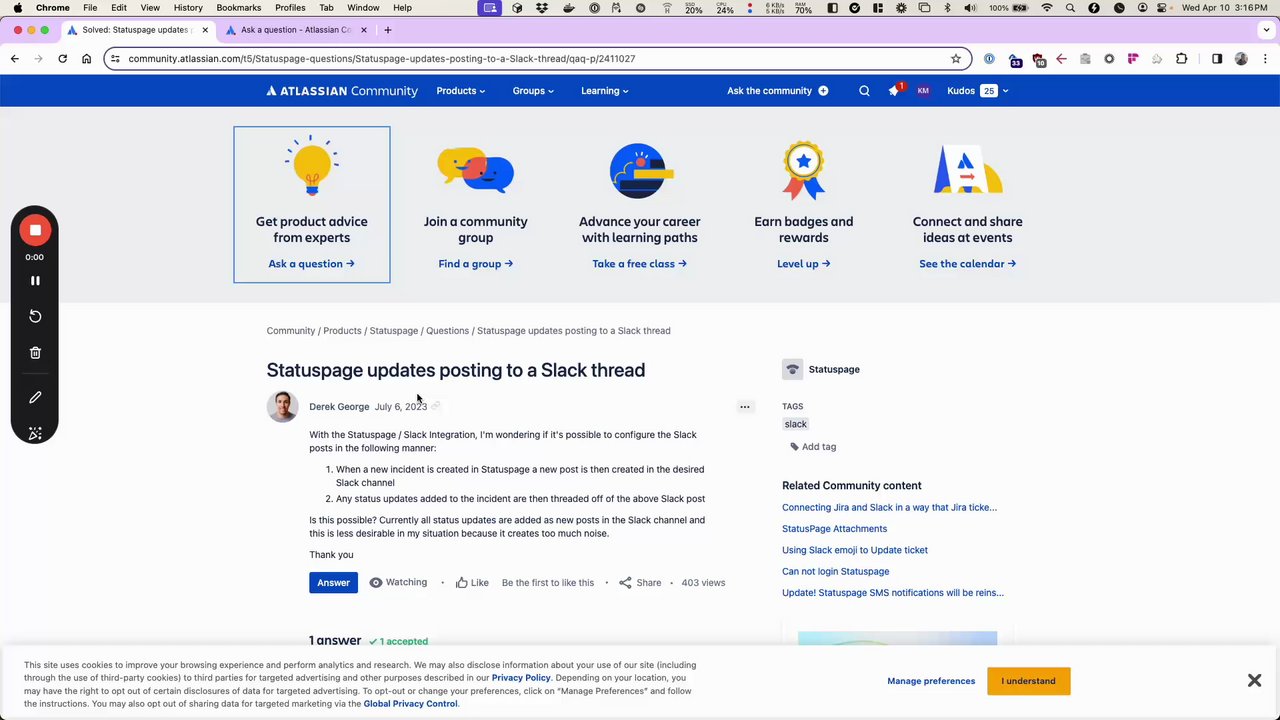The height and width of the screenshot is (720, 1280).
Task: Open notifications bell with unread badge
Action: pos(894,91)
